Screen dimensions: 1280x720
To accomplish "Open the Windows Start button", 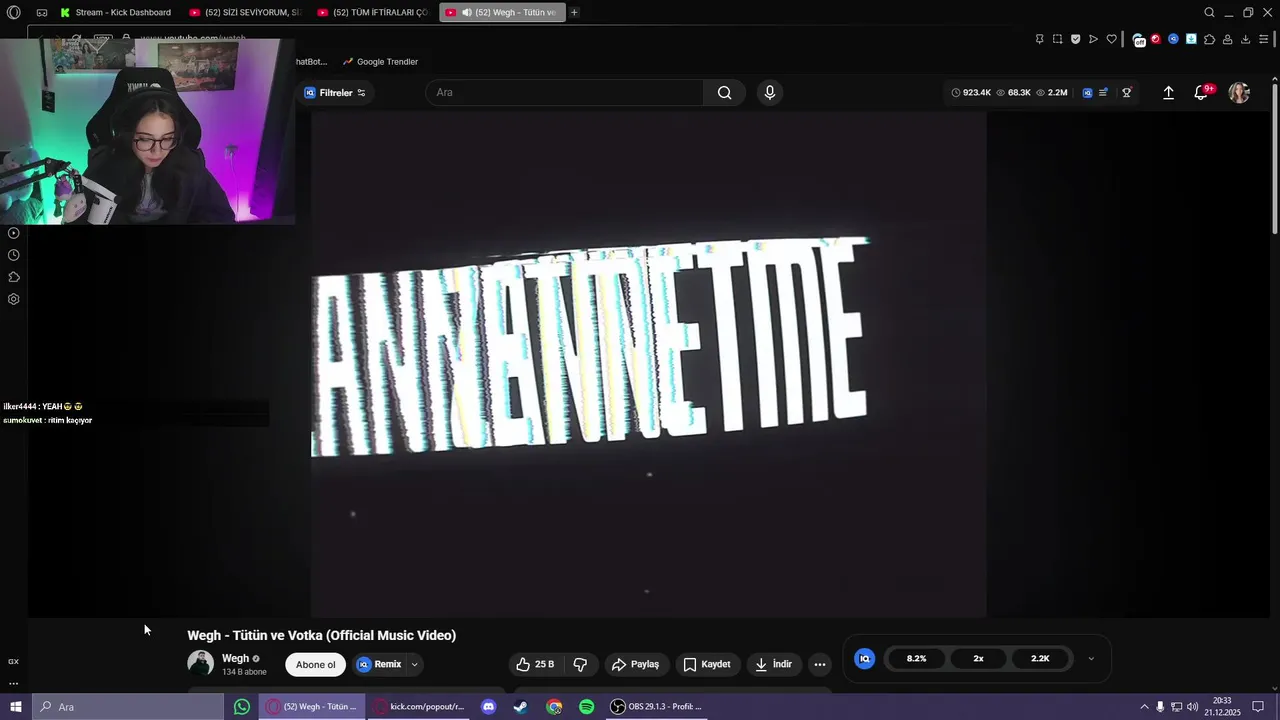I will [x=16, y=707].
